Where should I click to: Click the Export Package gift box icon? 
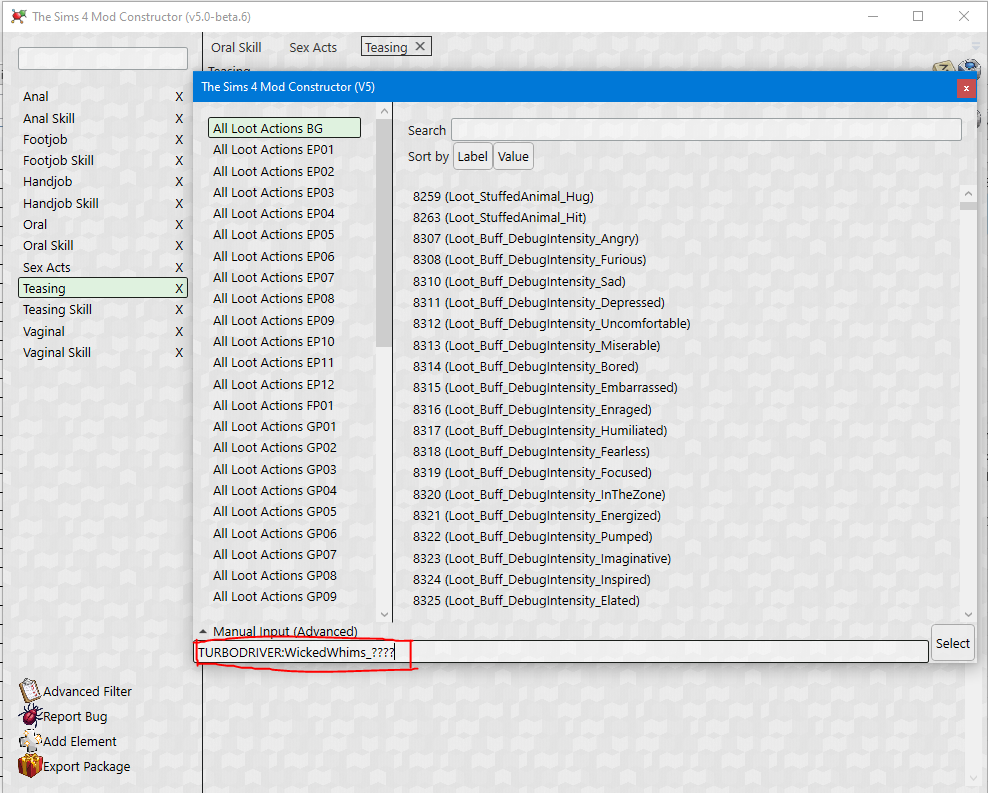pyautogui.click(x=30, y=766)
